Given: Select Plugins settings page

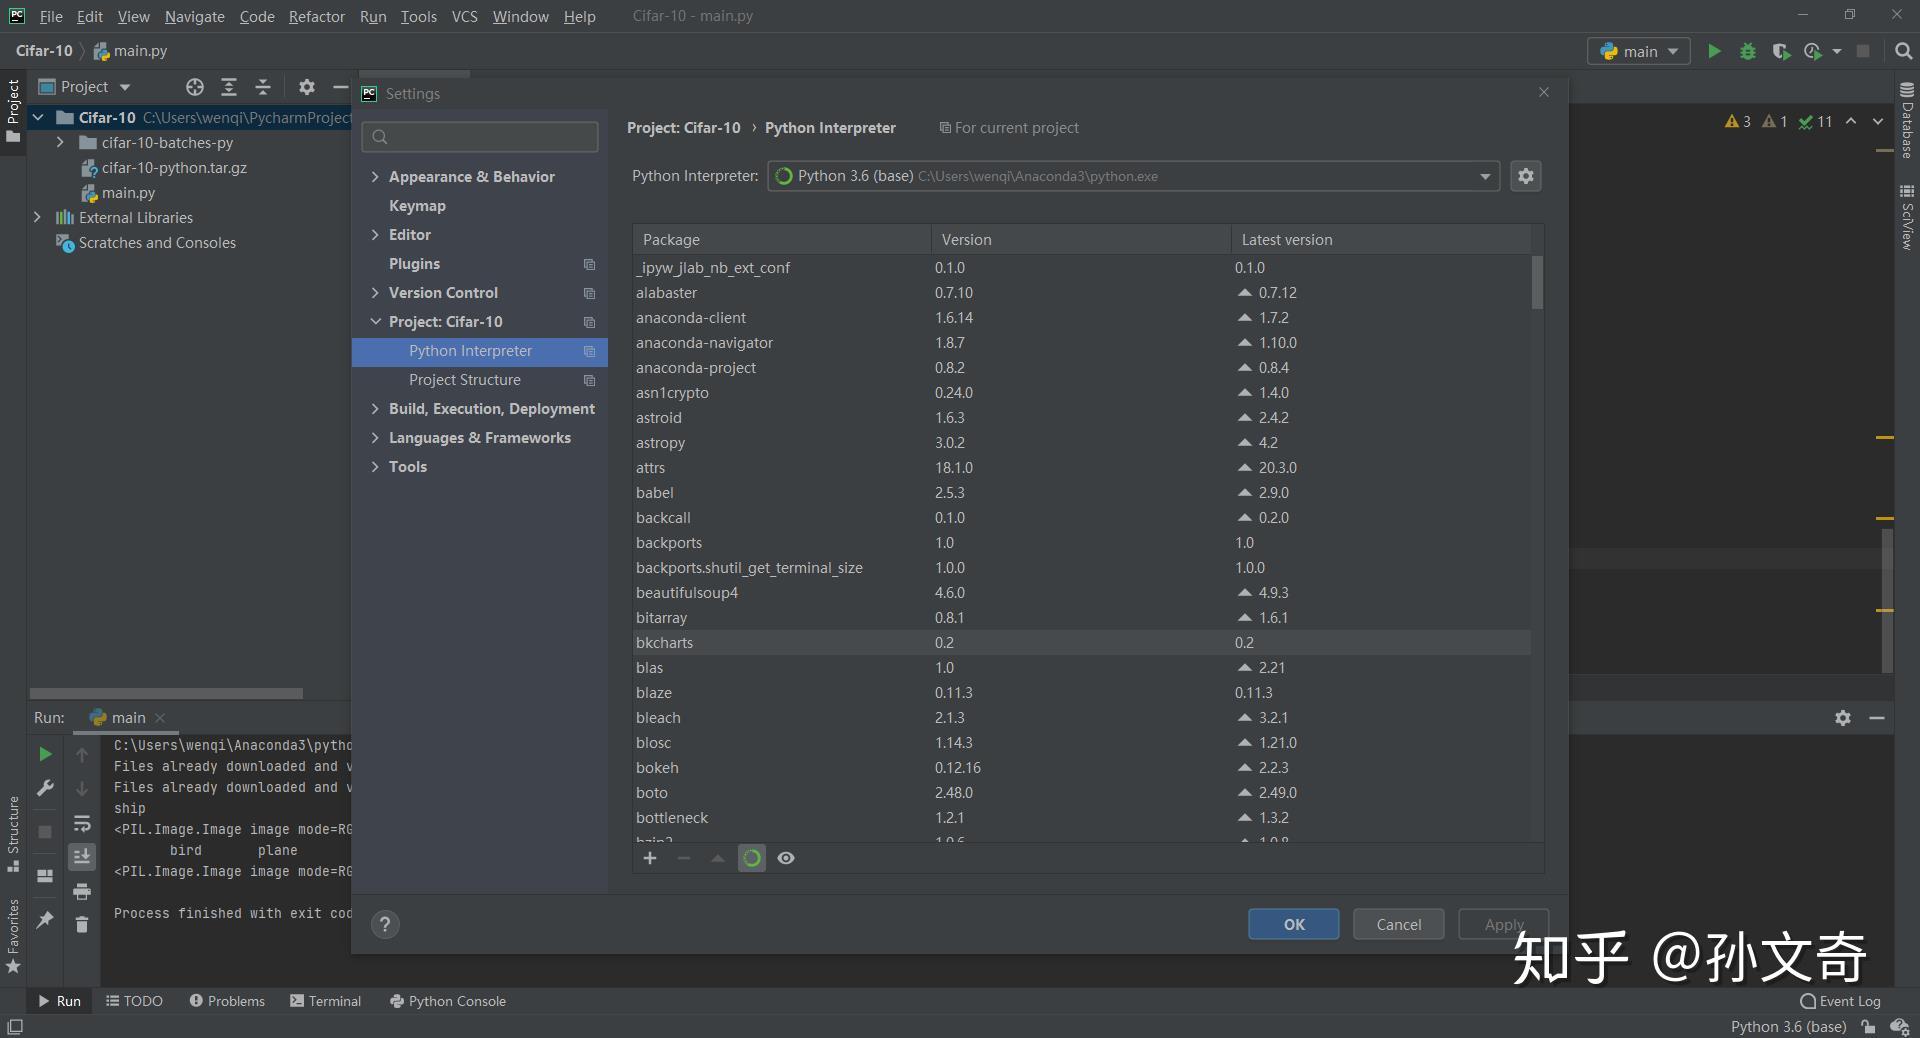Looking at the screenshot, I should (480, 264).
